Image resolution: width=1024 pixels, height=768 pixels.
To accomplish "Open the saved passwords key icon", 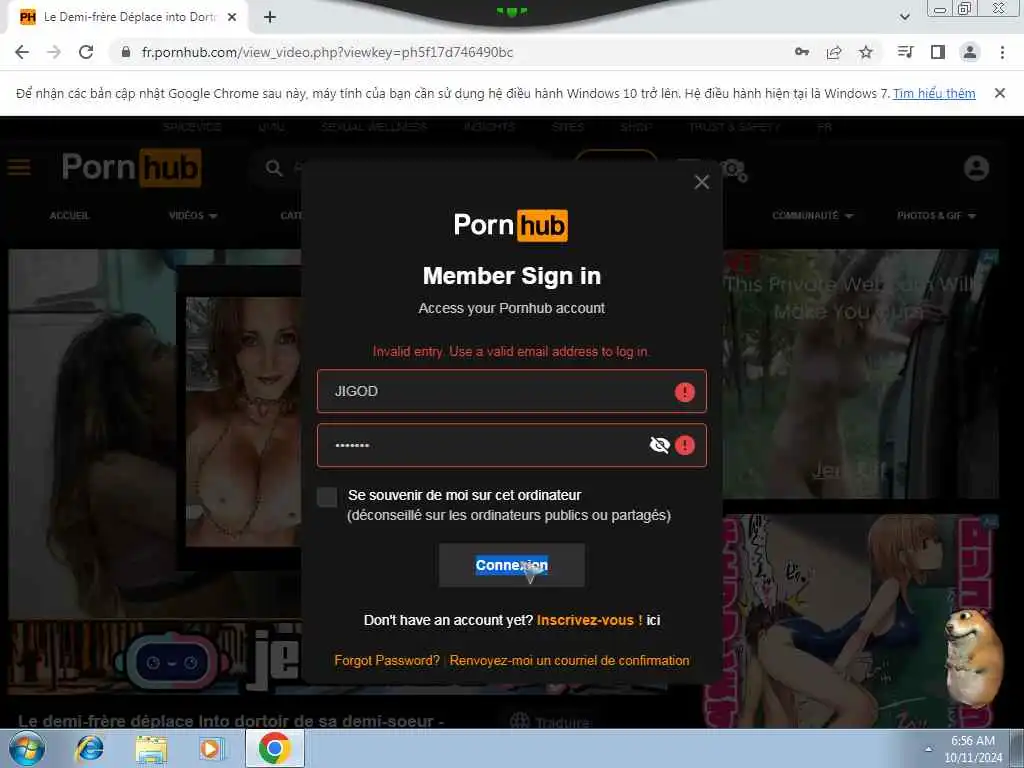I will pyautogui.click(x=802, y=52).
